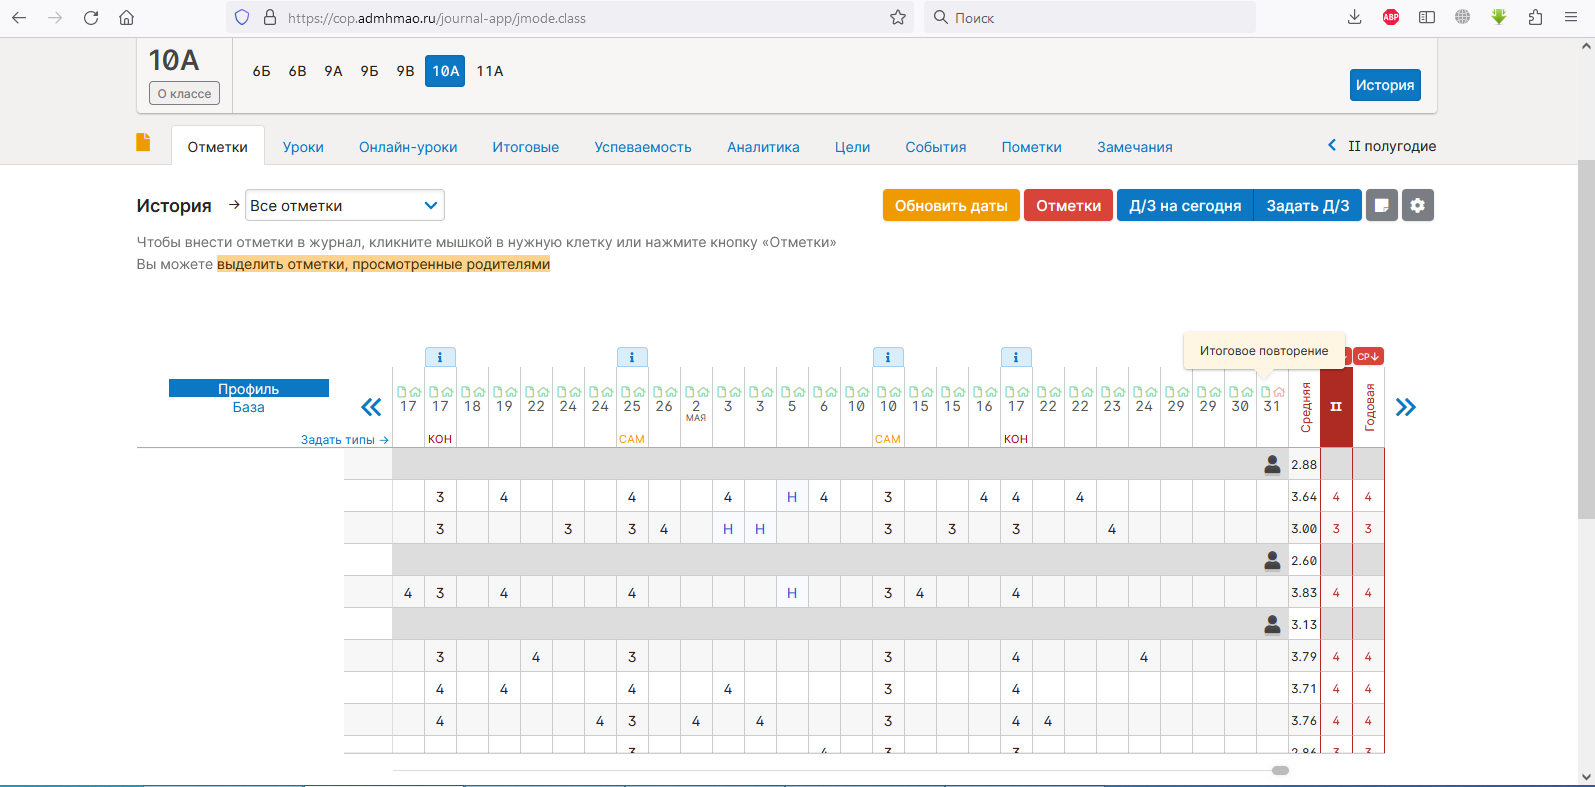This screenshot has width=1595, height=787.
Task: Click the info icon above the 25 column
Action: point(631,357)
